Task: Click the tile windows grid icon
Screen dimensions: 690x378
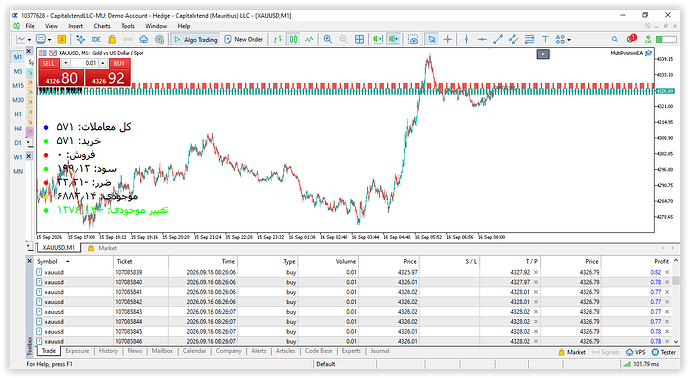Action: pos(360,39)
